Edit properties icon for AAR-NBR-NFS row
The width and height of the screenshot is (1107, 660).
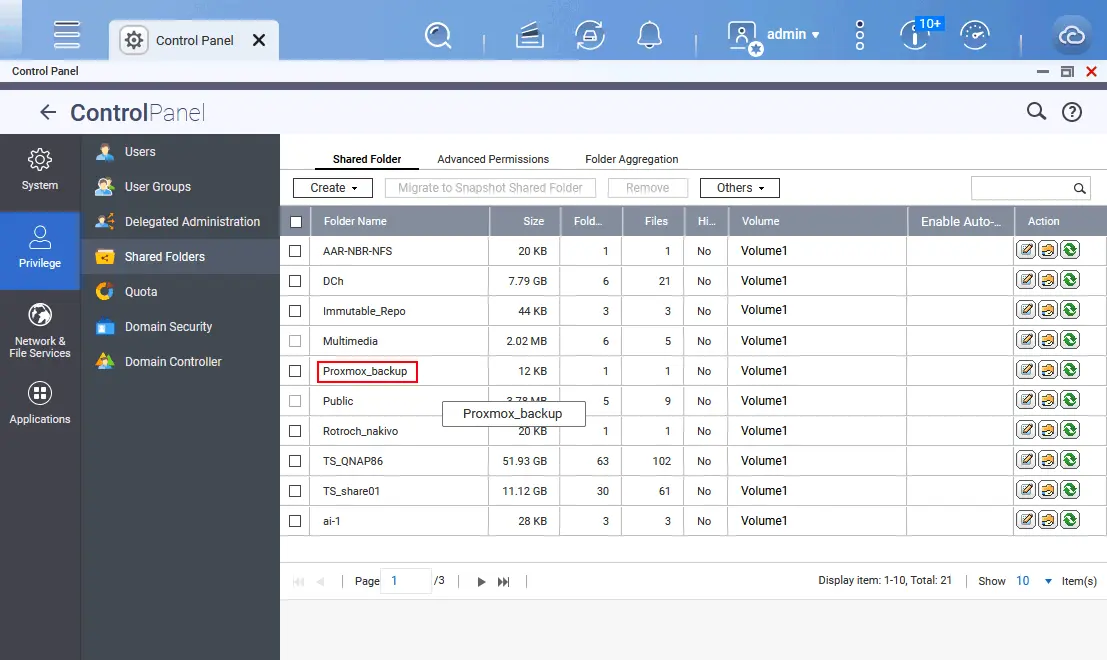coord(1026,250)
